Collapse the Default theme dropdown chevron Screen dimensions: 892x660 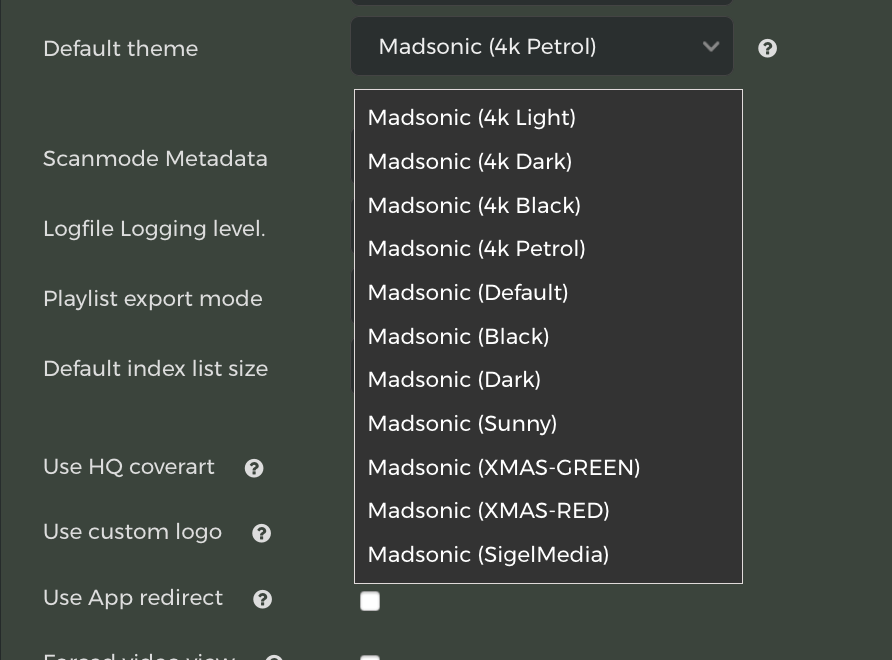711,46
